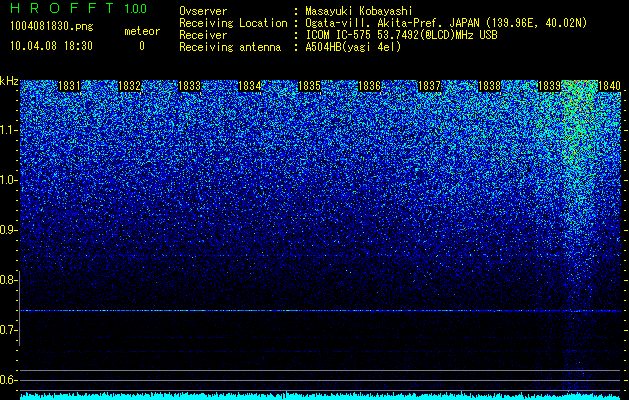Select observer name Masayuki Kobayashi

coord(359,11)
